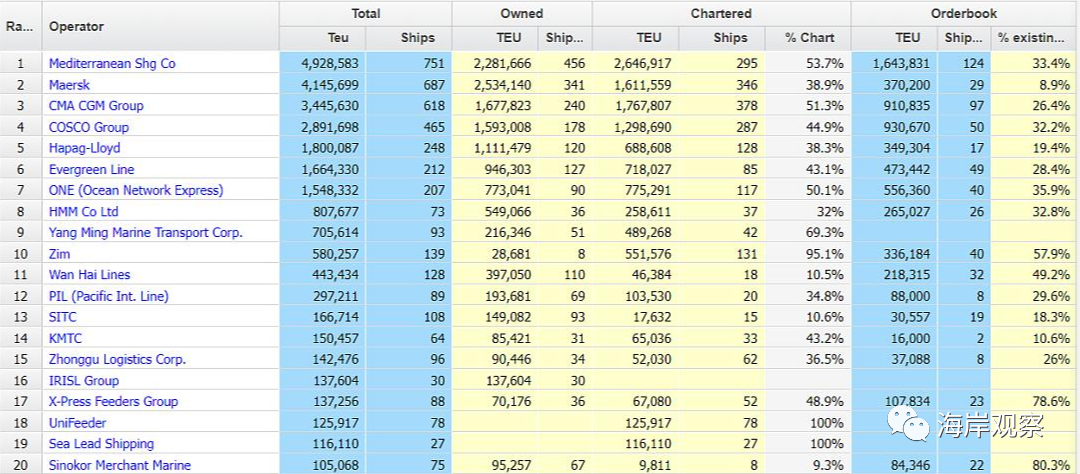Sort by % existing column header
The height and width of the screenshot is (474, 1080).
coord(1031,38)
